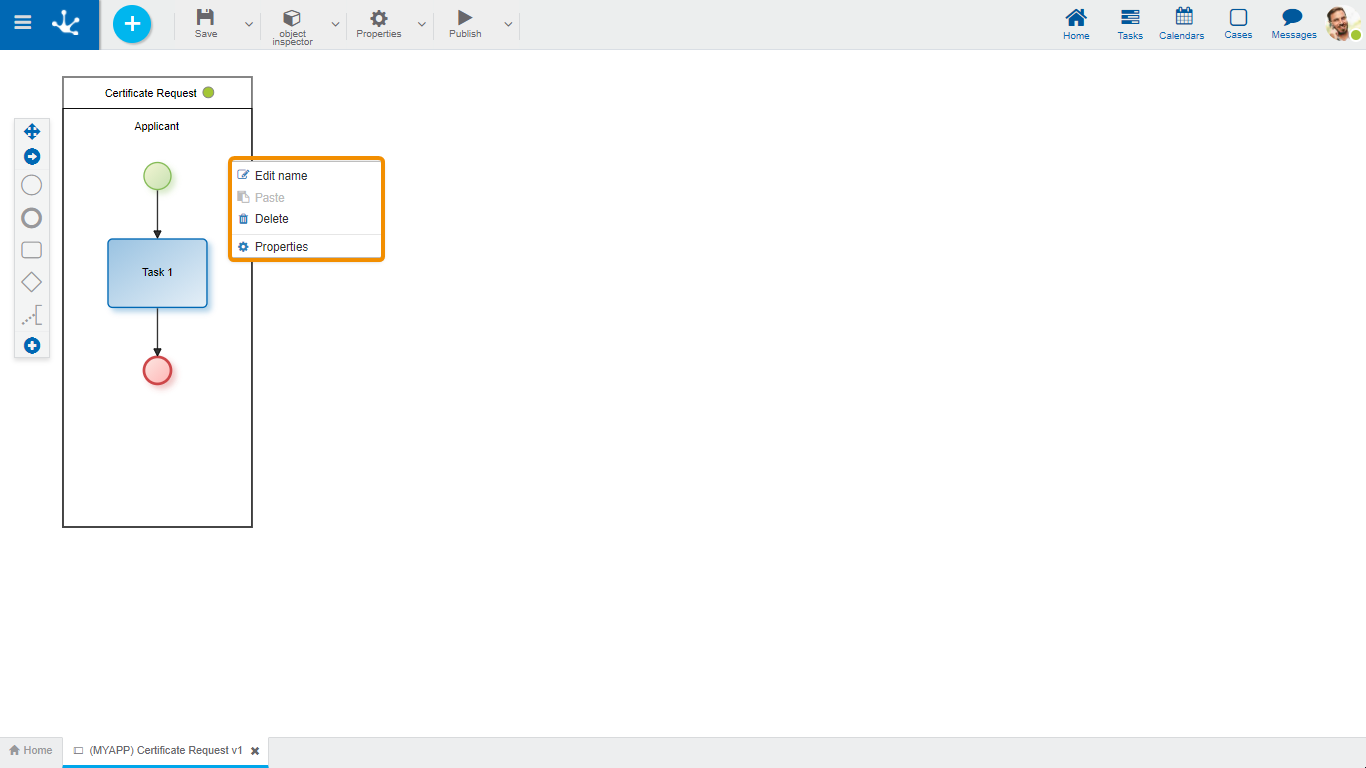Select the start event circle tool
Image resolution: width=1366 pixels, height=768 pixels.
pyautogui.click(x=32, y=185)
